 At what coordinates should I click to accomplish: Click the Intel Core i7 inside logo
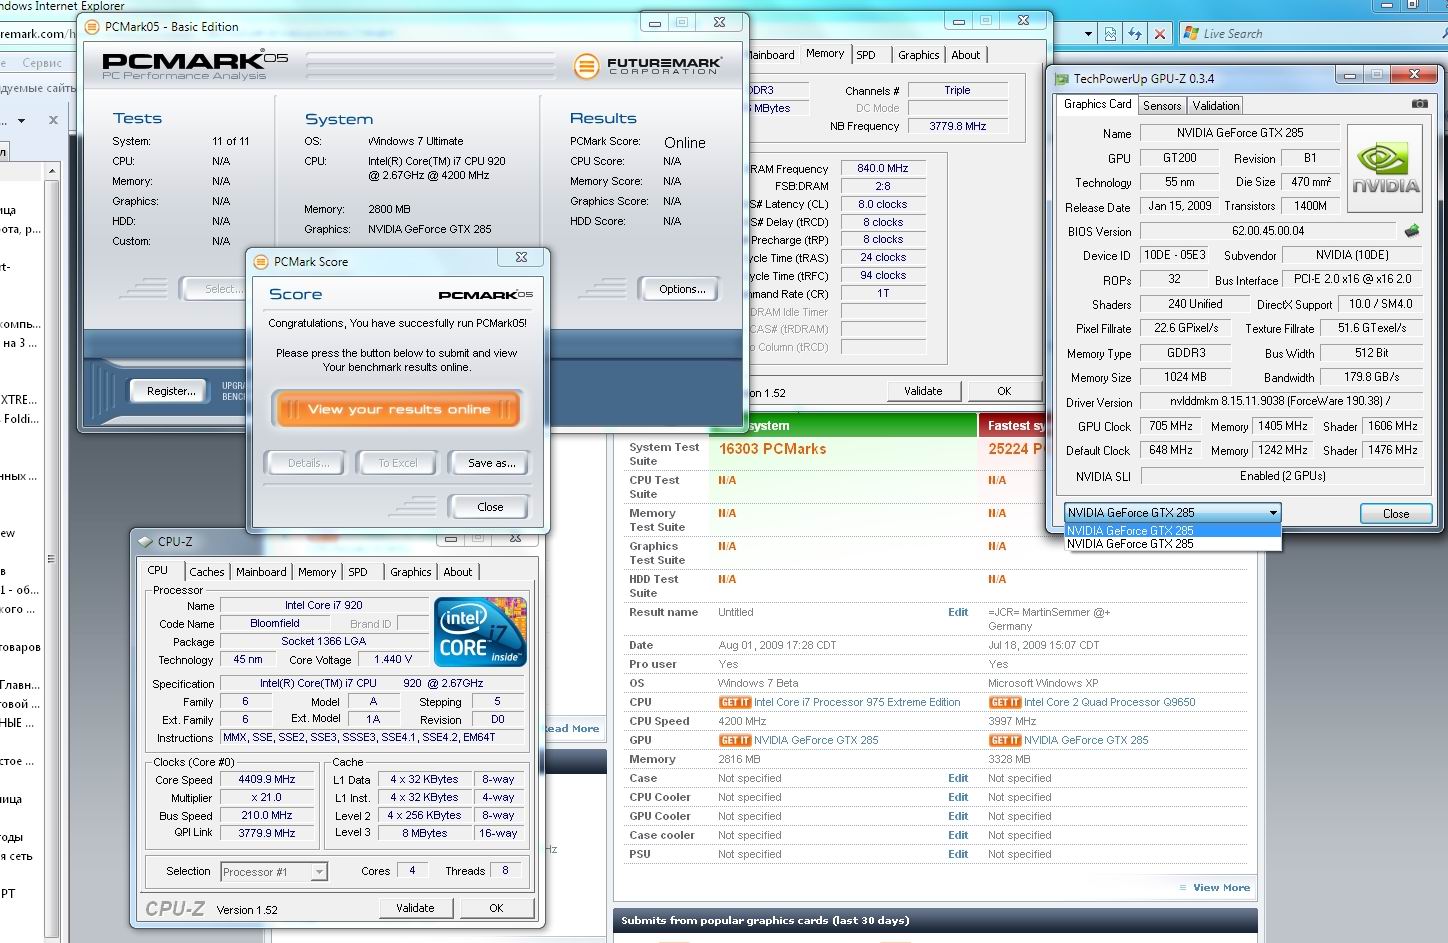tap(480, 632)
